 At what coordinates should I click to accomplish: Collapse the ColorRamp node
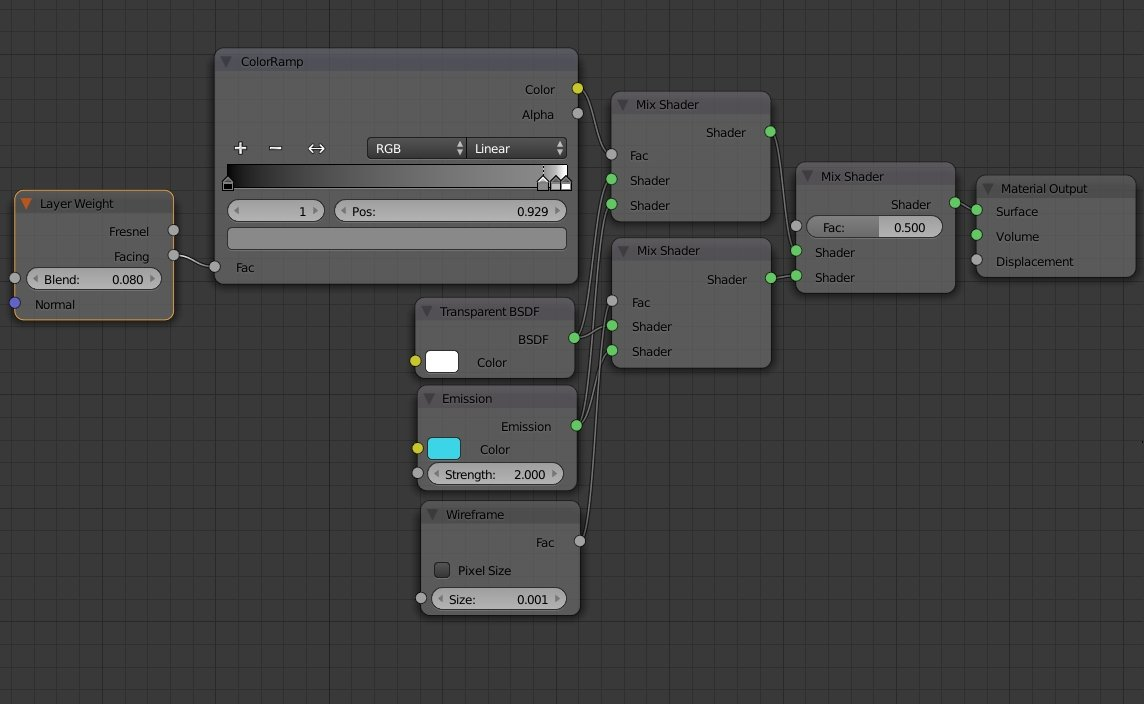pos(226,62)
